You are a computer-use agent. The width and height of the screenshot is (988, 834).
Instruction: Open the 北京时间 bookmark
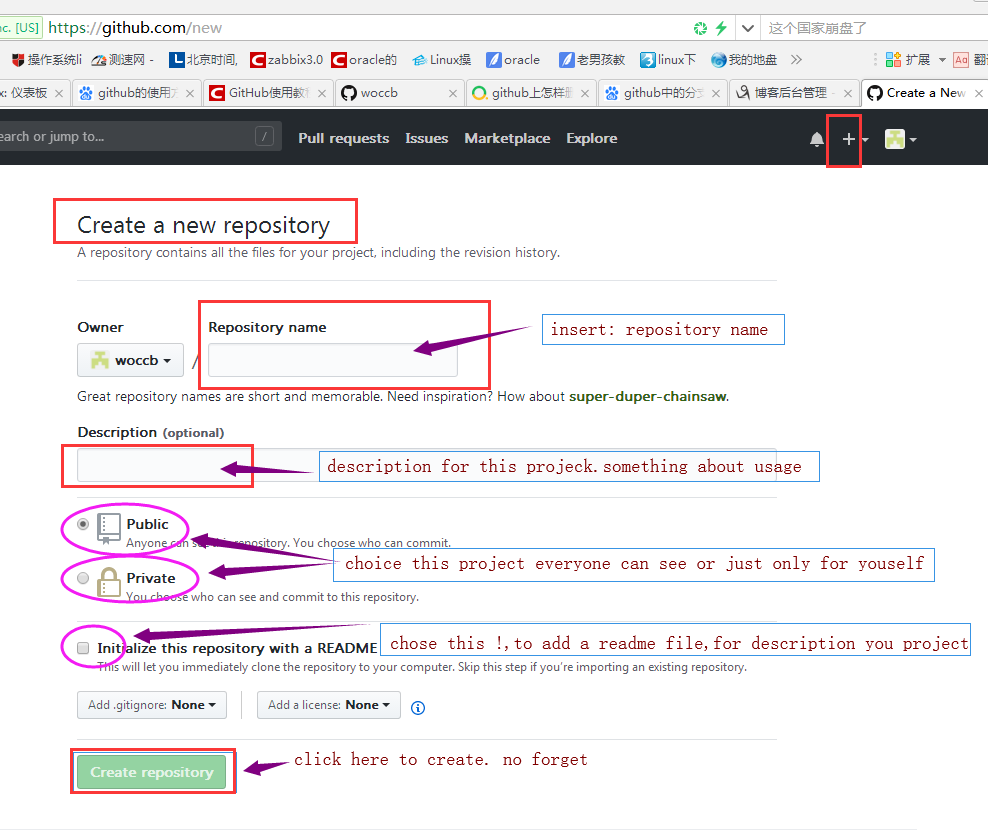click(x=203, y=60)
